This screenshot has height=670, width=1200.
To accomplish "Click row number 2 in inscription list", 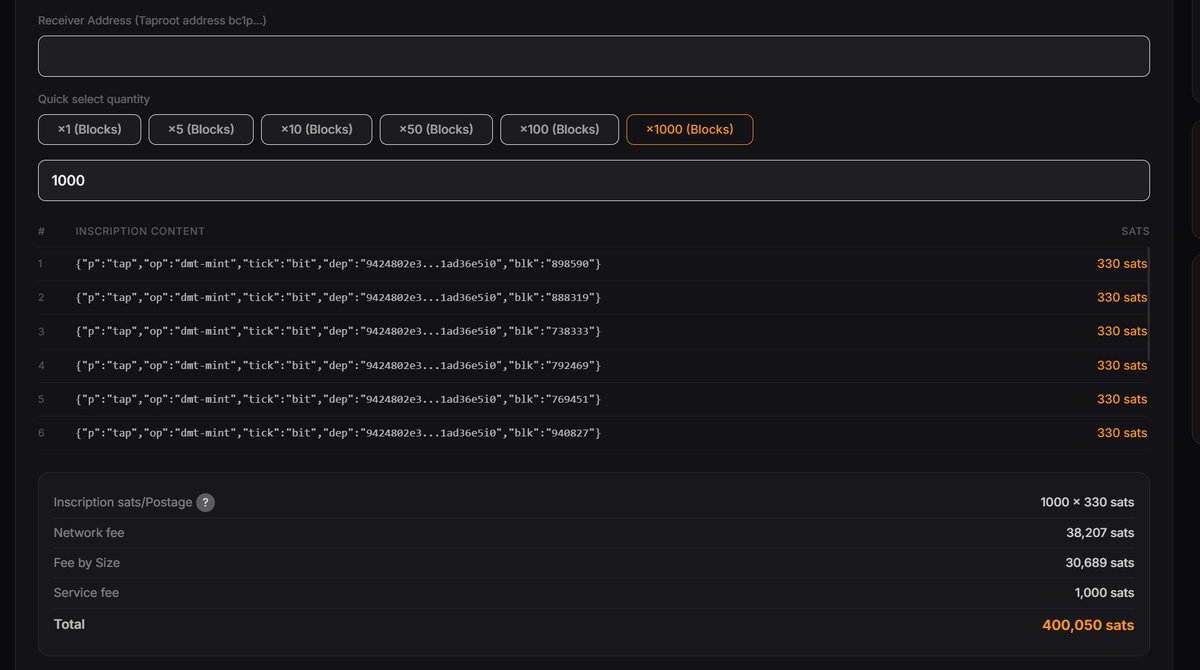I will point(41,298).
